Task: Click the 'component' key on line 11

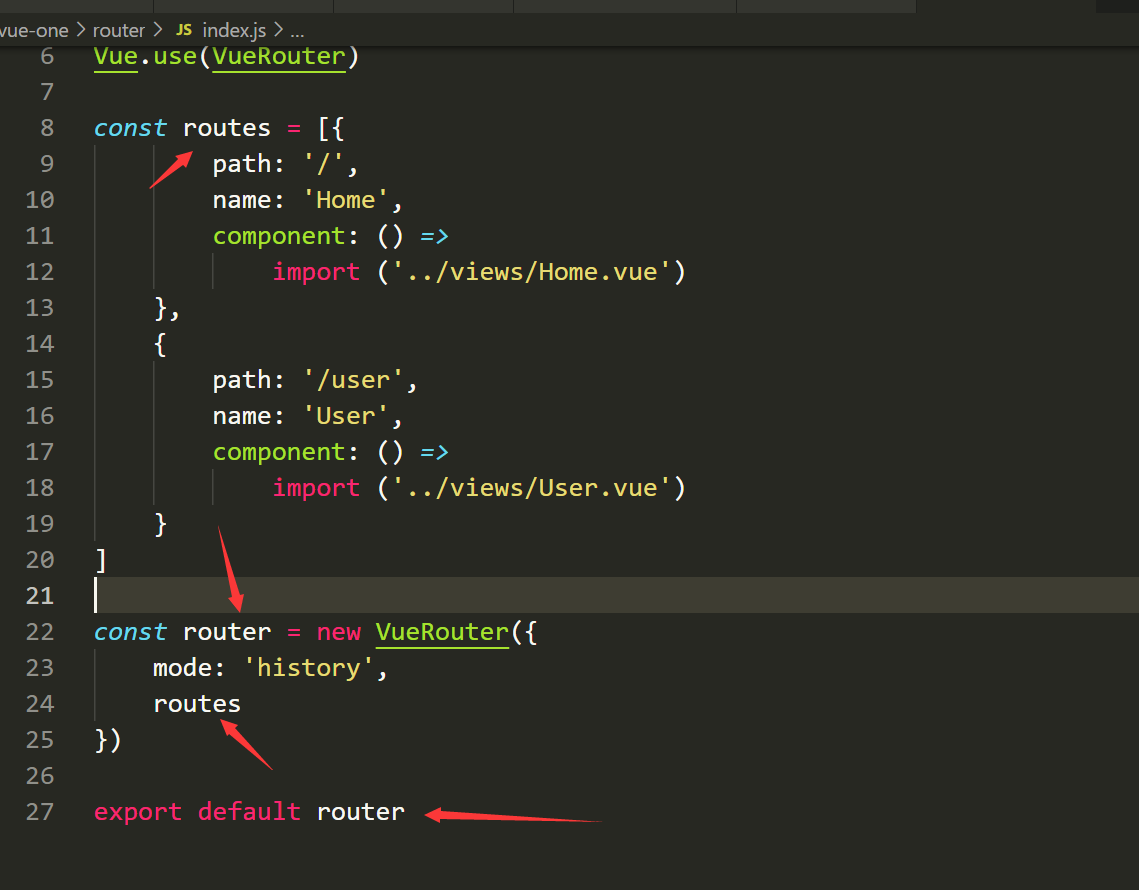Action: (x=279, y=236)
